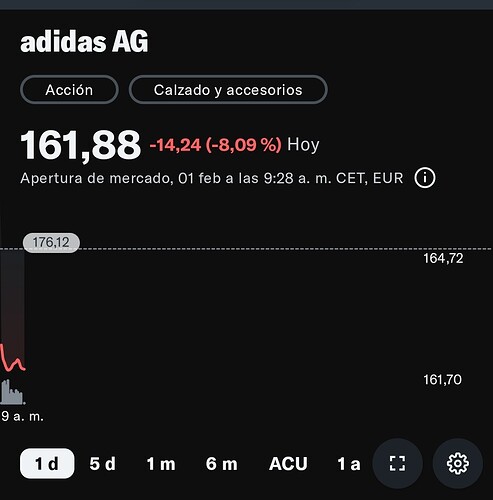
Task: Select the 1 d time range
Action: click(x=47, y=463)
